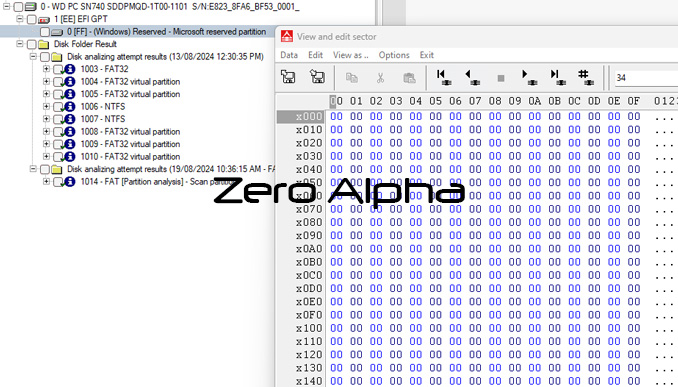
Task: Click the red EFI GPT partition icon
Action: click(44, 19)
